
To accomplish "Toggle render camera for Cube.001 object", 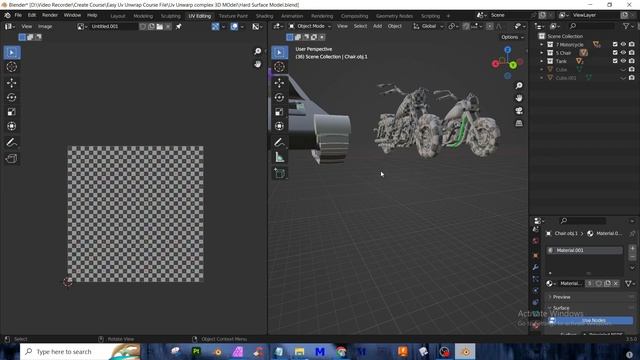I will click(632, 78).
